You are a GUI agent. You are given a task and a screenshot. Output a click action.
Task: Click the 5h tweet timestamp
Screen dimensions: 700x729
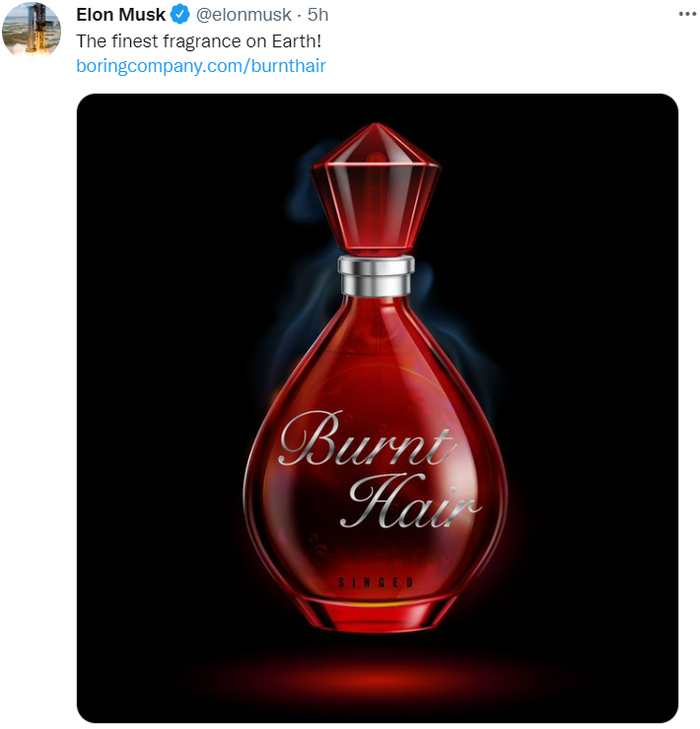point(318,15)
